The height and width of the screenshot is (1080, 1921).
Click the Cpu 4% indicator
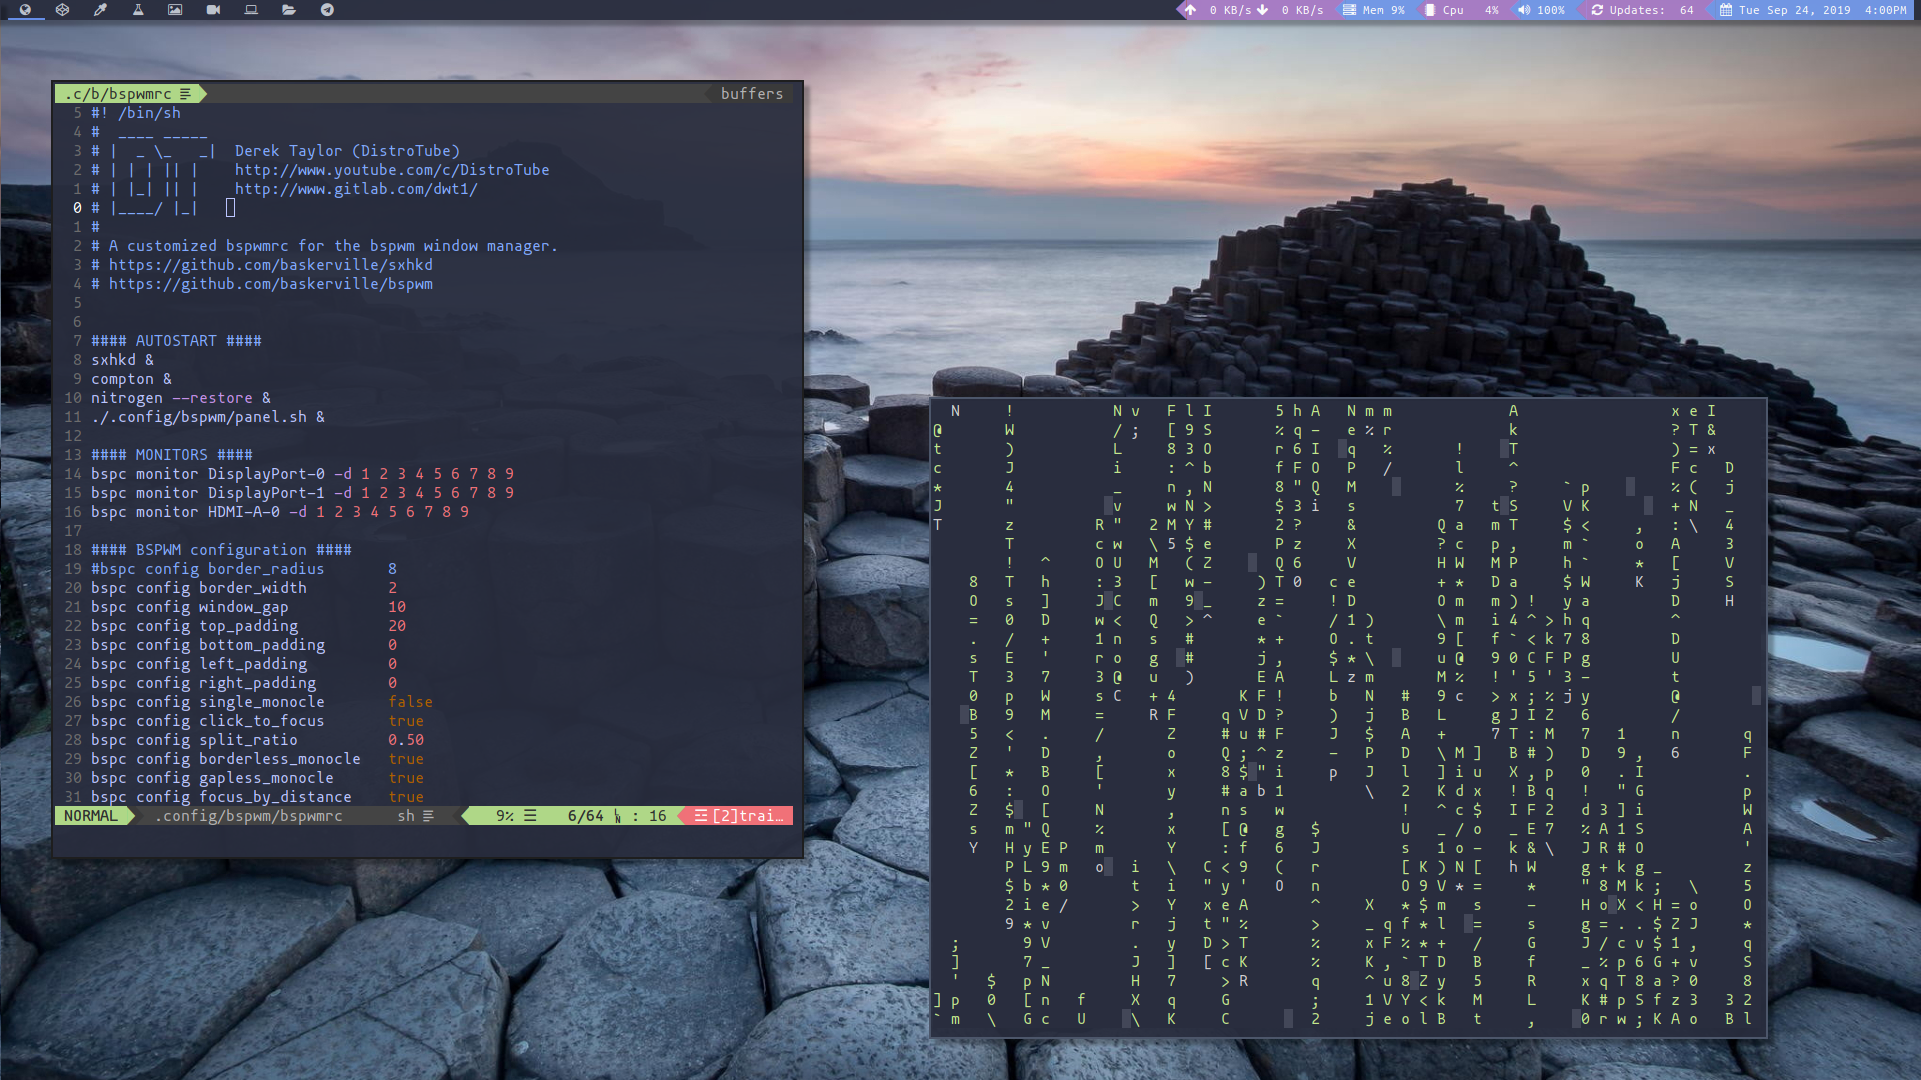point(1462,10)
